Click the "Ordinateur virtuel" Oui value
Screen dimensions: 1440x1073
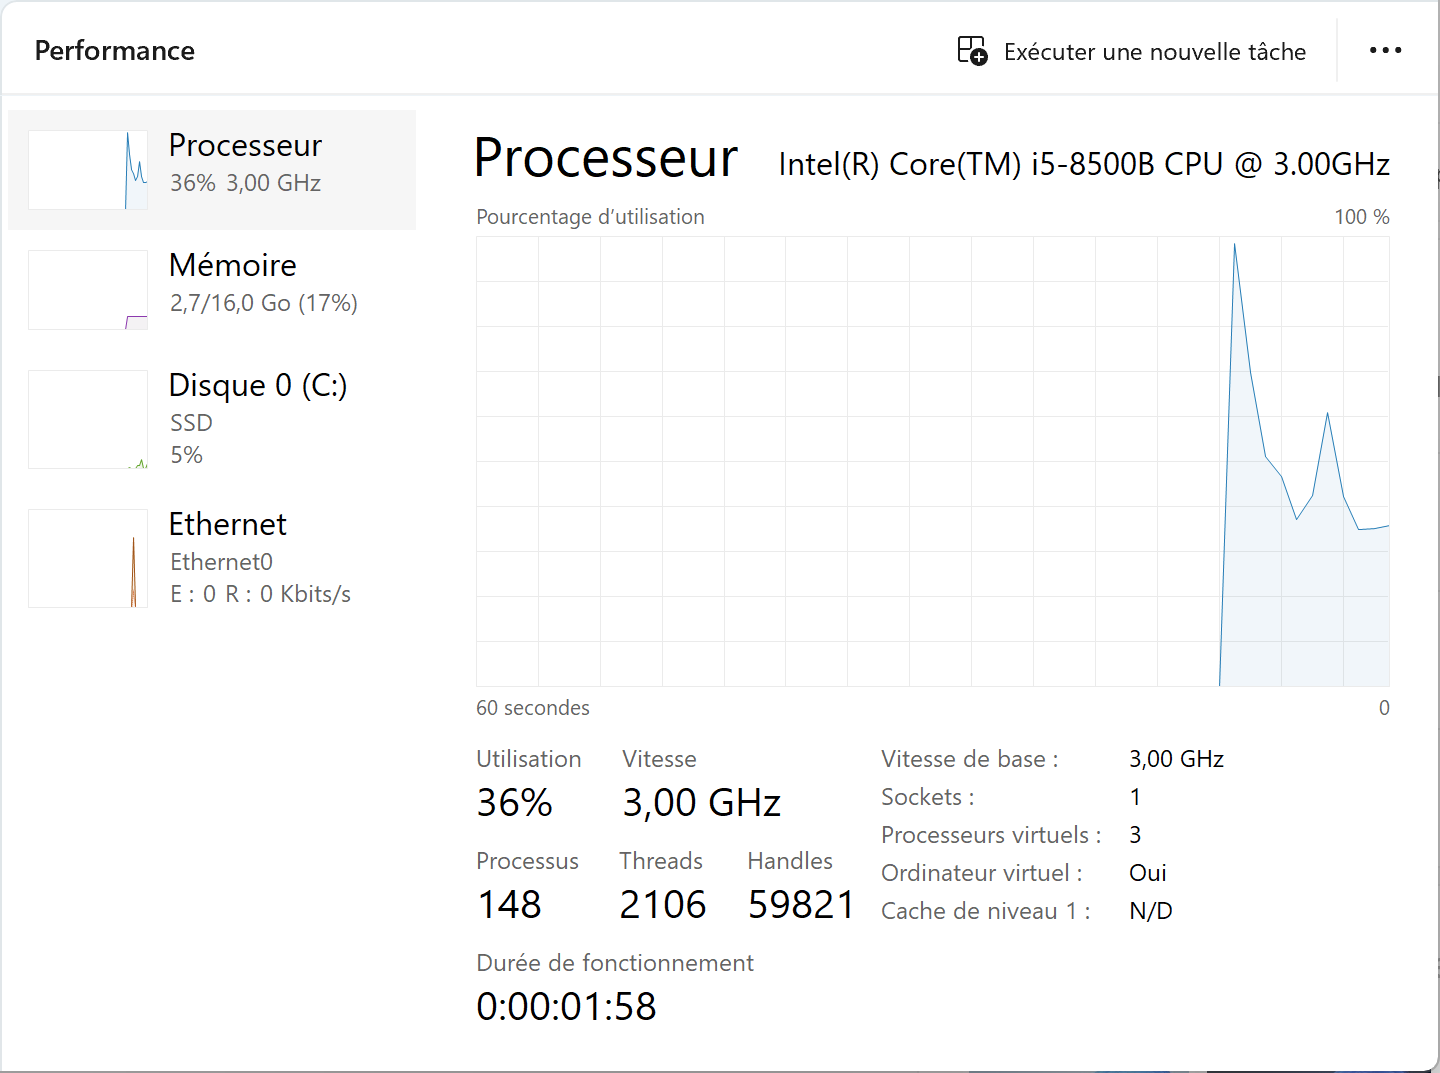(1148, 873)
